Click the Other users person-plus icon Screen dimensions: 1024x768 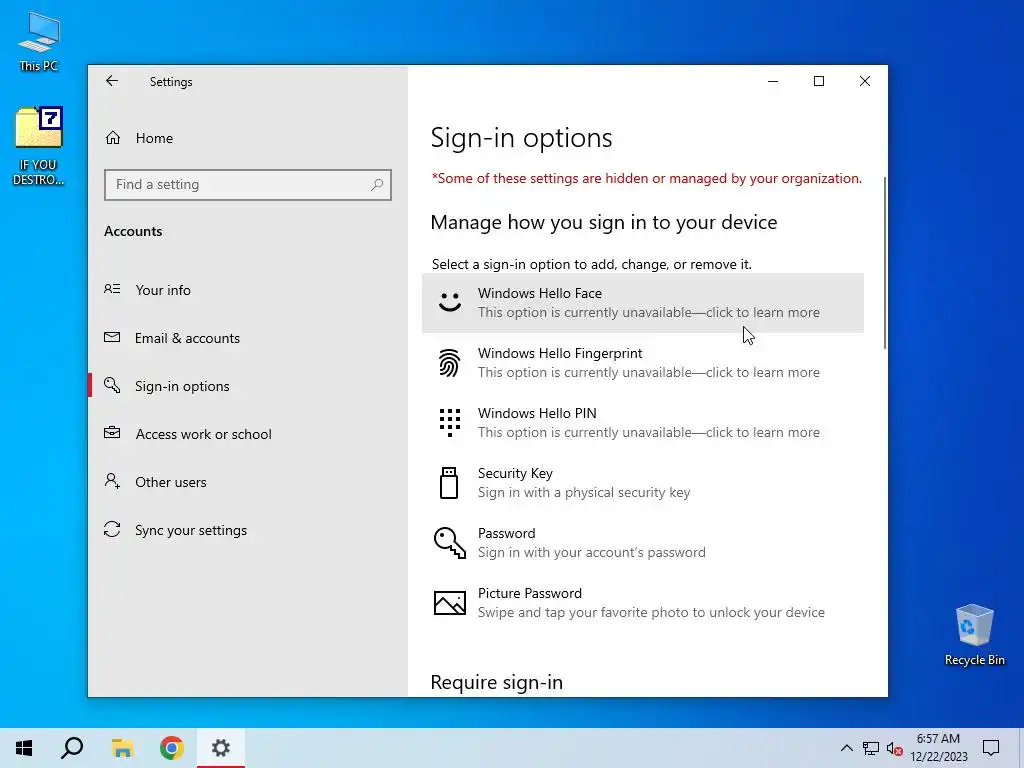[112, 481]
